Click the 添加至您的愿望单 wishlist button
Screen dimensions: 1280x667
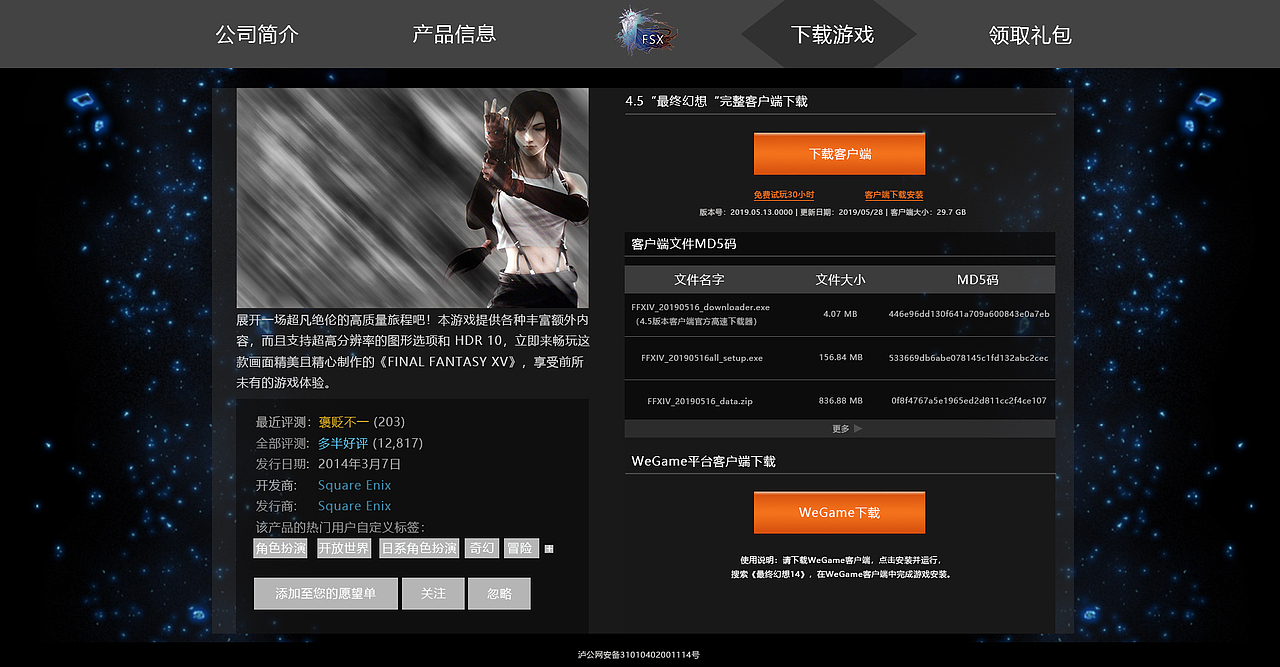coord(325,592)
